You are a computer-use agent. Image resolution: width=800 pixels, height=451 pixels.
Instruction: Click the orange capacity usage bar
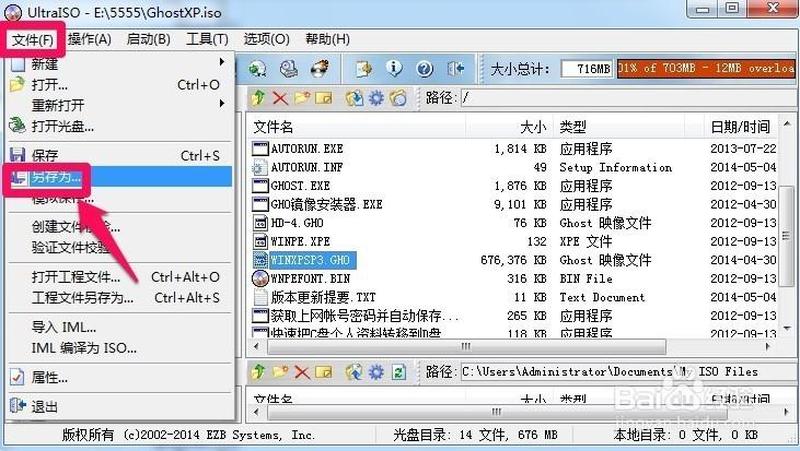(706, 68)
